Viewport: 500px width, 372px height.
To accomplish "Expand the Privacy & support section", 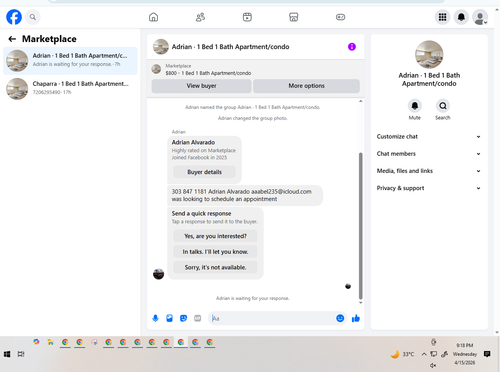I will (429, 188).
